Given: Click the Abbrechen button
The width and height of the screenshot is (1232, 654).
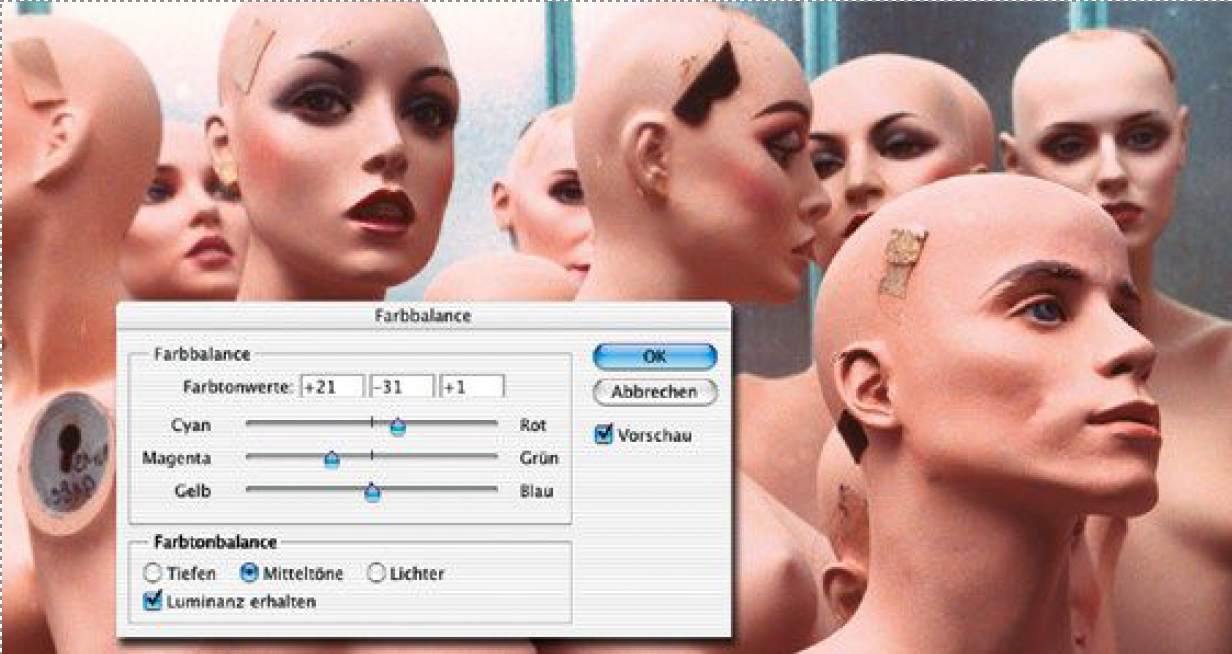Looking at the screenshot, I should pos(655,392).
